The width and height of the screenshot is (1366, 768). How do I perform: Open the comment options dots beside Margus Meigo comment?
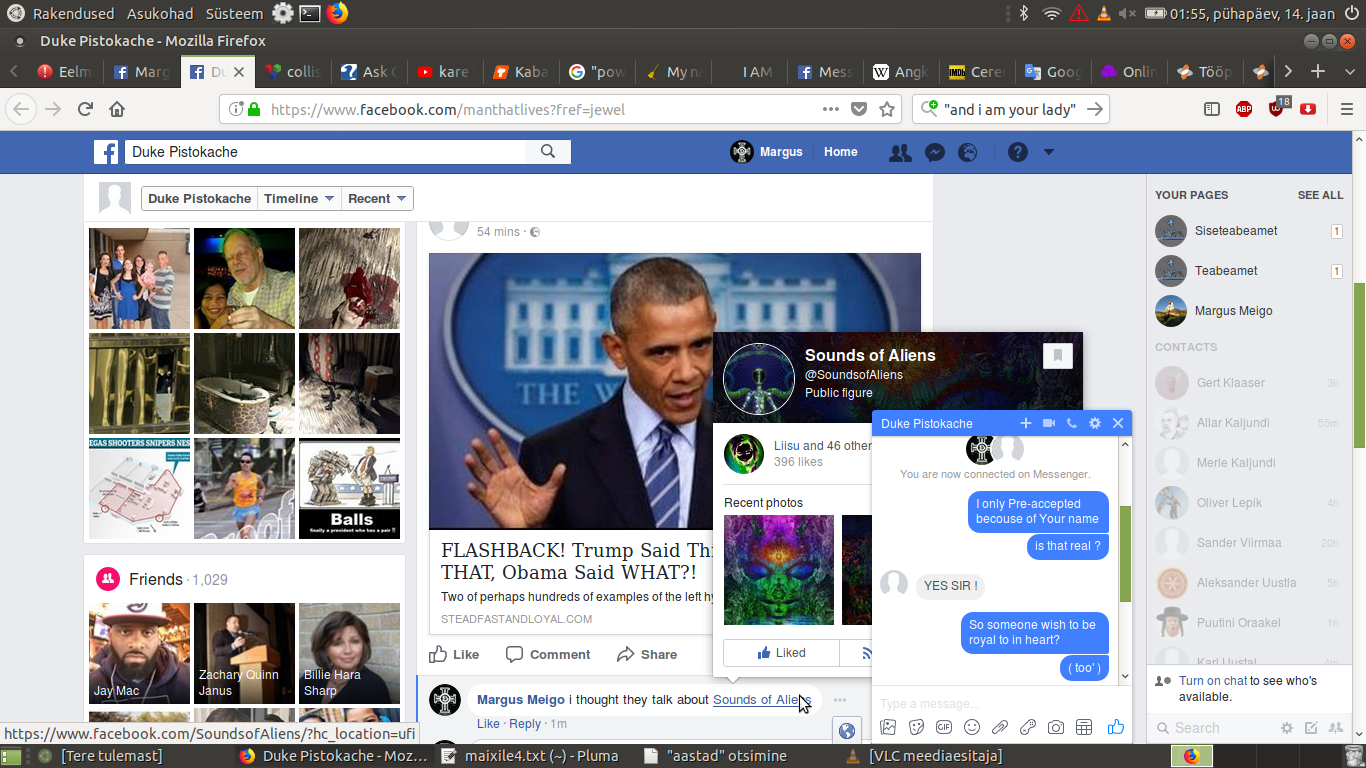pos(840,699)
